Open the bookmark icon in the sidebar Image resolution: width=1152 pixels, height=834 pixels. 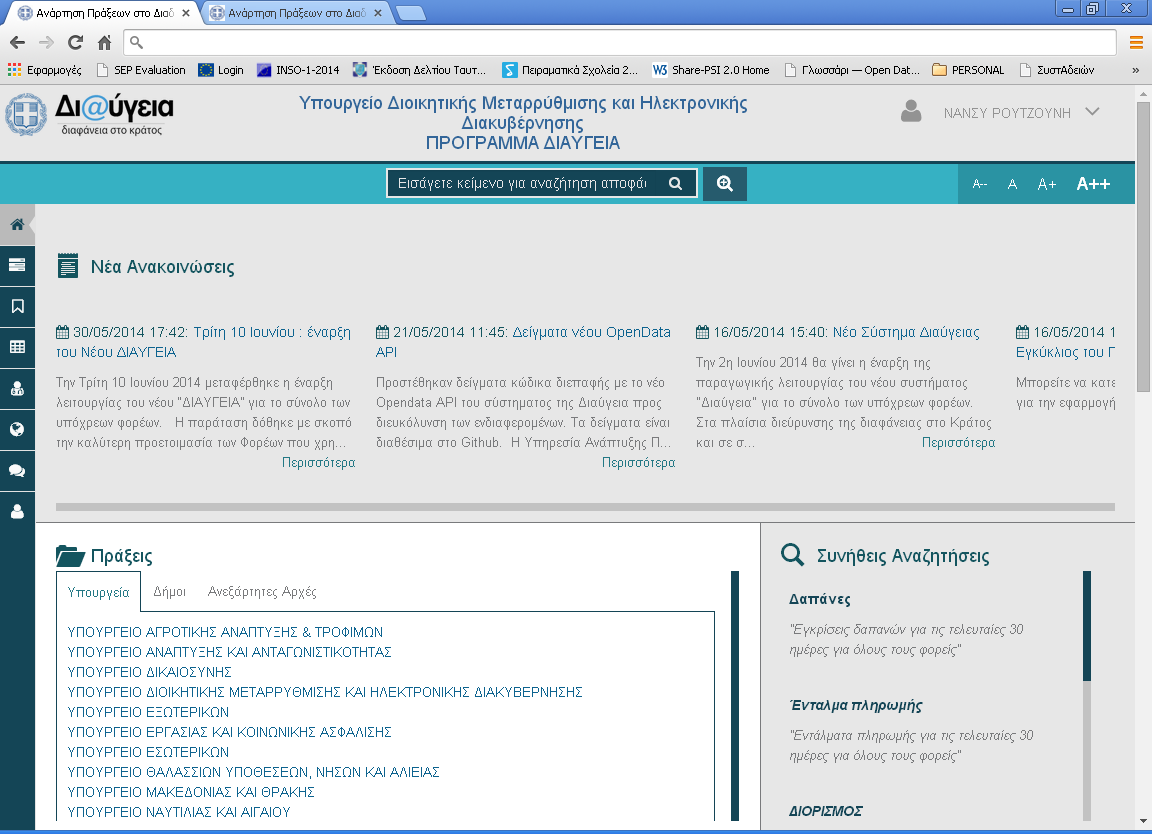[x=17, y=306]
